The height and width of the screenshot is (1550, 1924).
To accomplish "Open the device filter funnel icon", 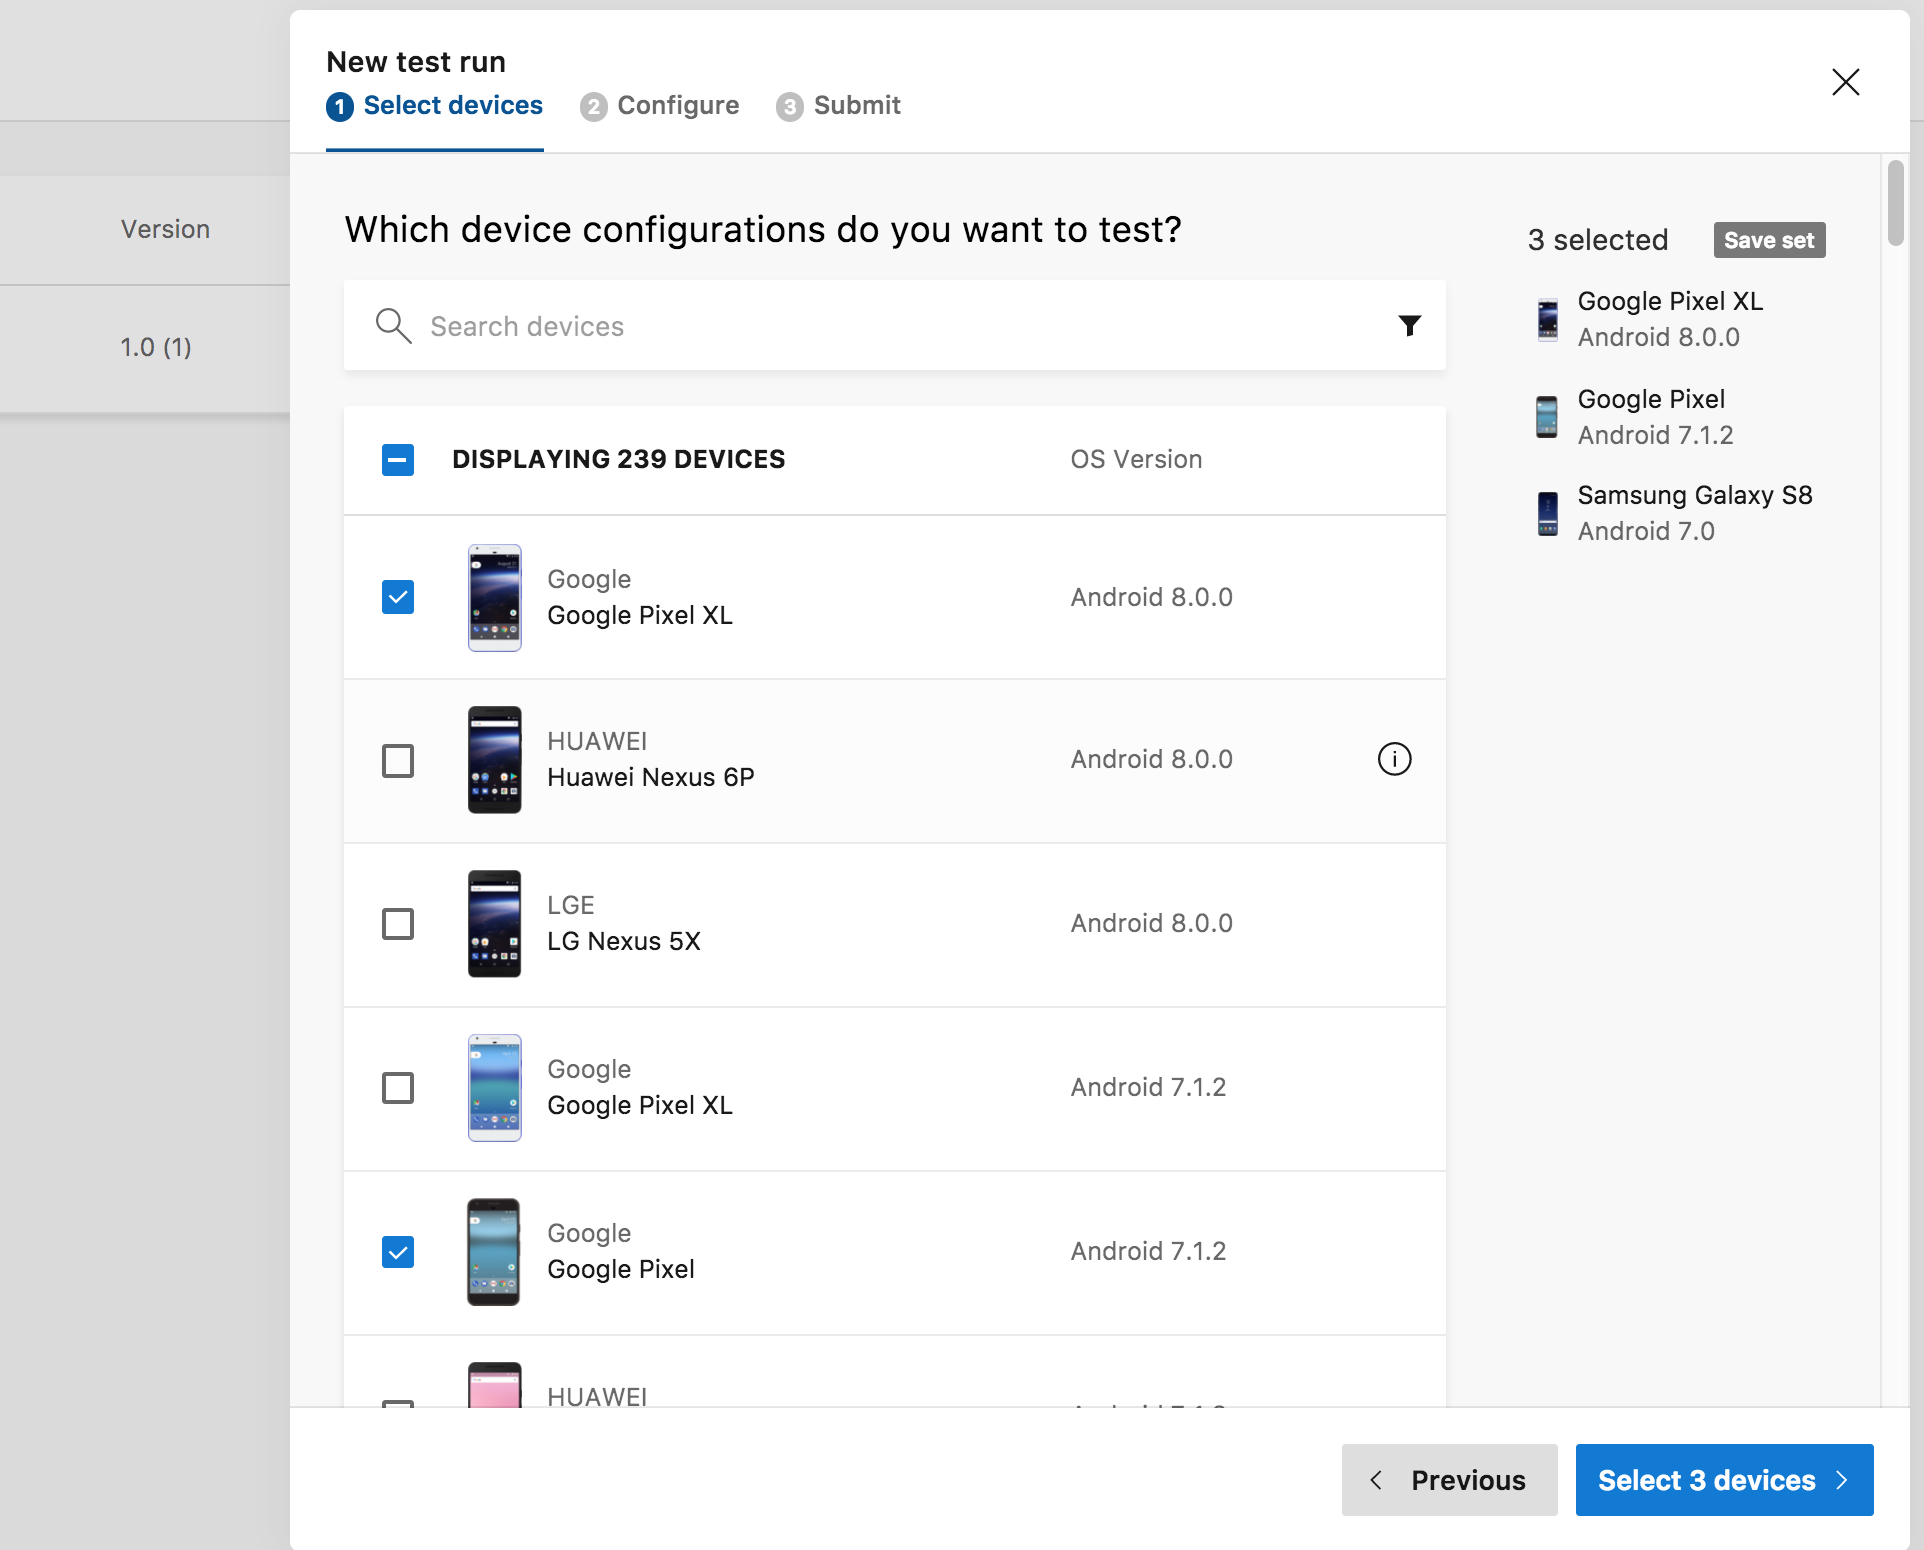I will tap(1409, 326).
